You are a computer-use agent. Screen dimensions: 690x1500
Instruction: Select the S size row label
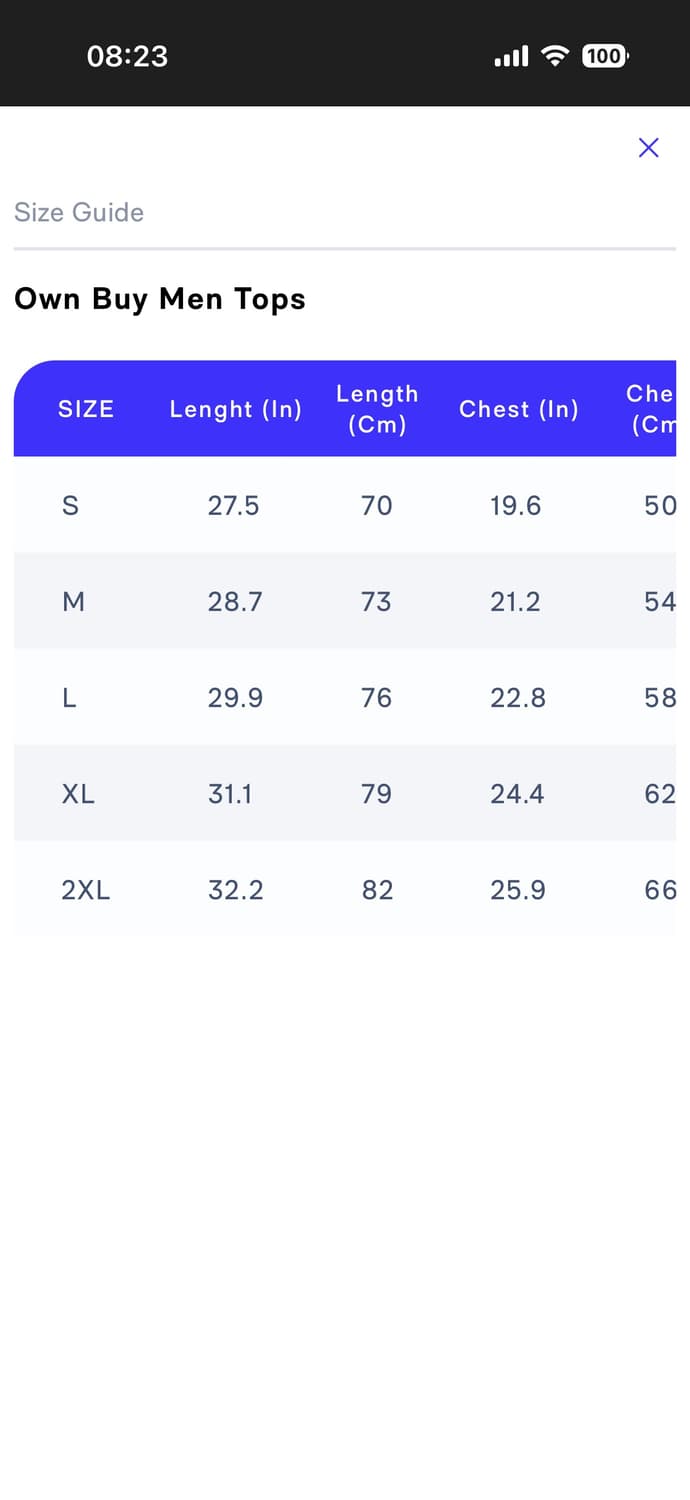pos(70,505)
